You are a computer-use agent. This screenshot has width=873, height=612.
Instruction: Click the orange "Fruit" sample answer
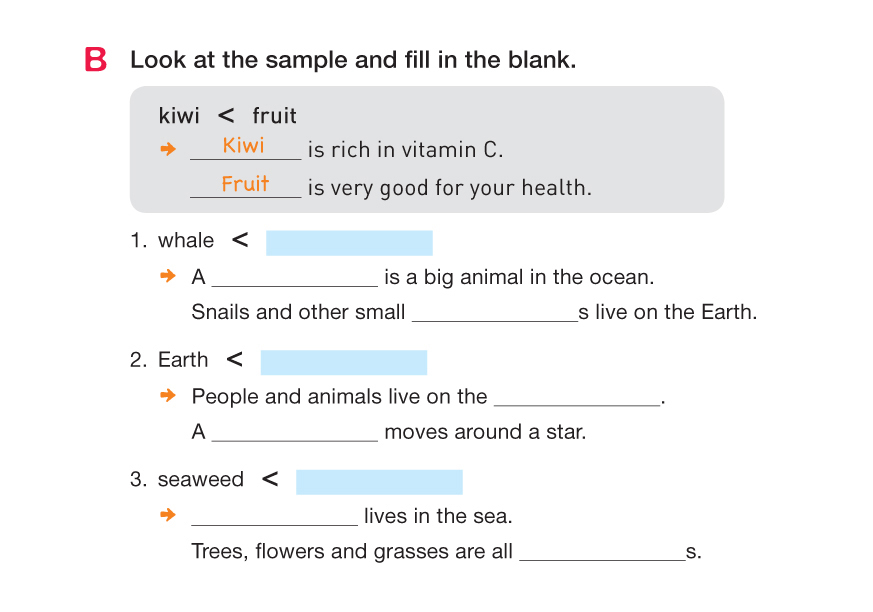tap(245, 184)
